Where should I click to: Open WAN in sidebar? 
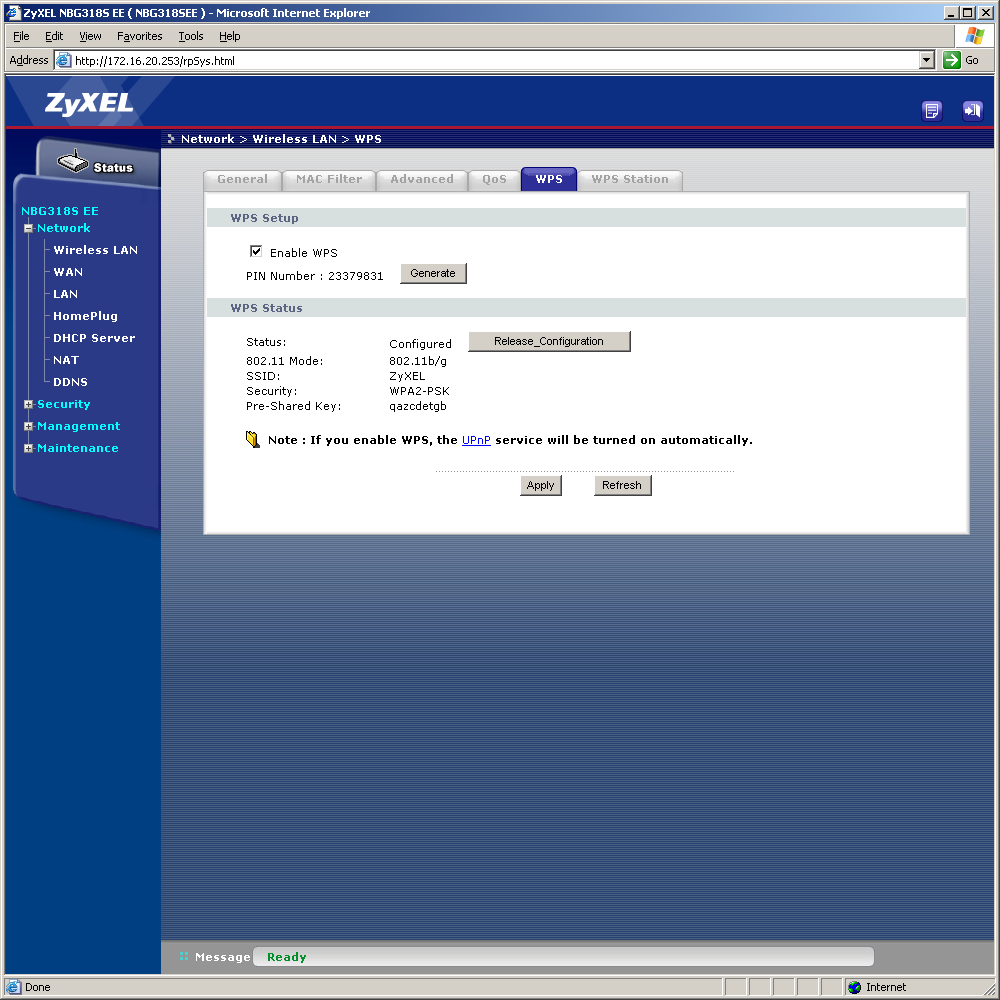point(68,272)
